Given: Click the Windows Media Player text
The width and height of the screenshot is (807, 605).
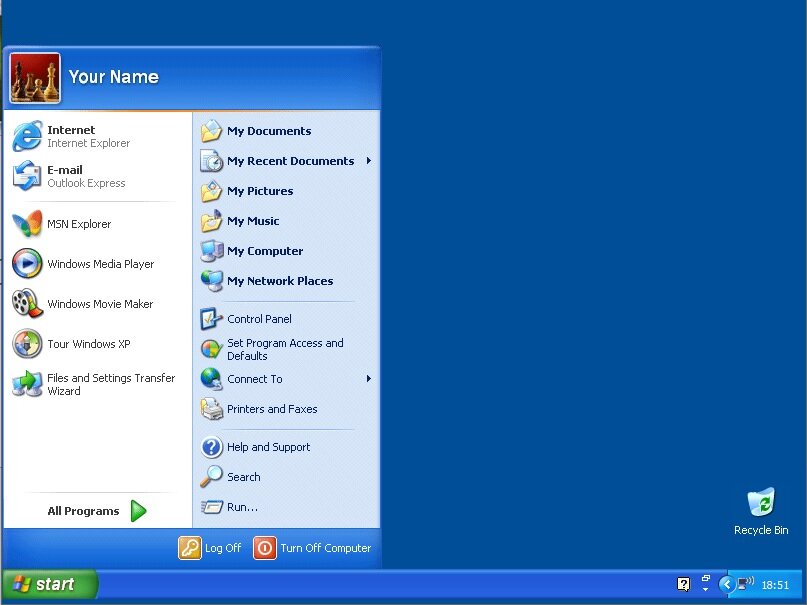Looking at the screenshot, I should click(101, 264).
